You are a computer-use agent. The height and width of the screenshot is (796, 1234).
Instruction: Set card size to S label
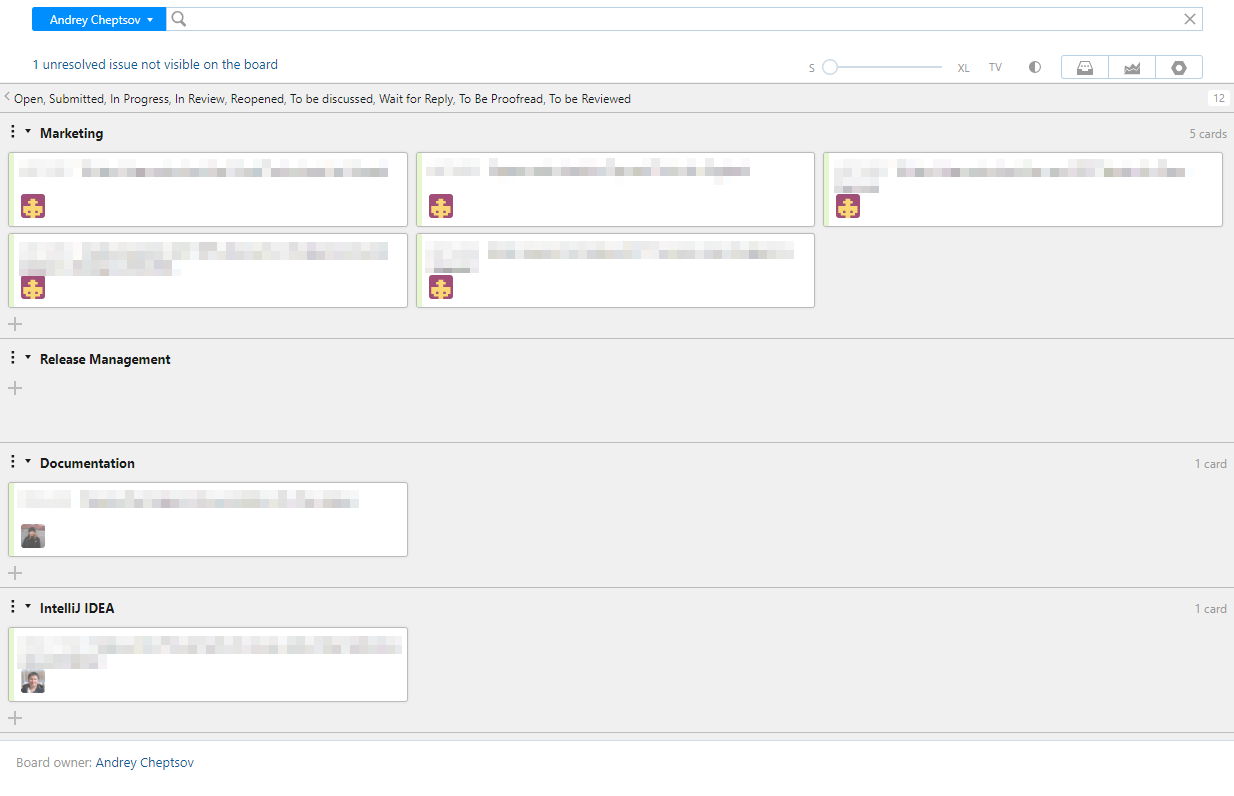[x=812, y=68]
